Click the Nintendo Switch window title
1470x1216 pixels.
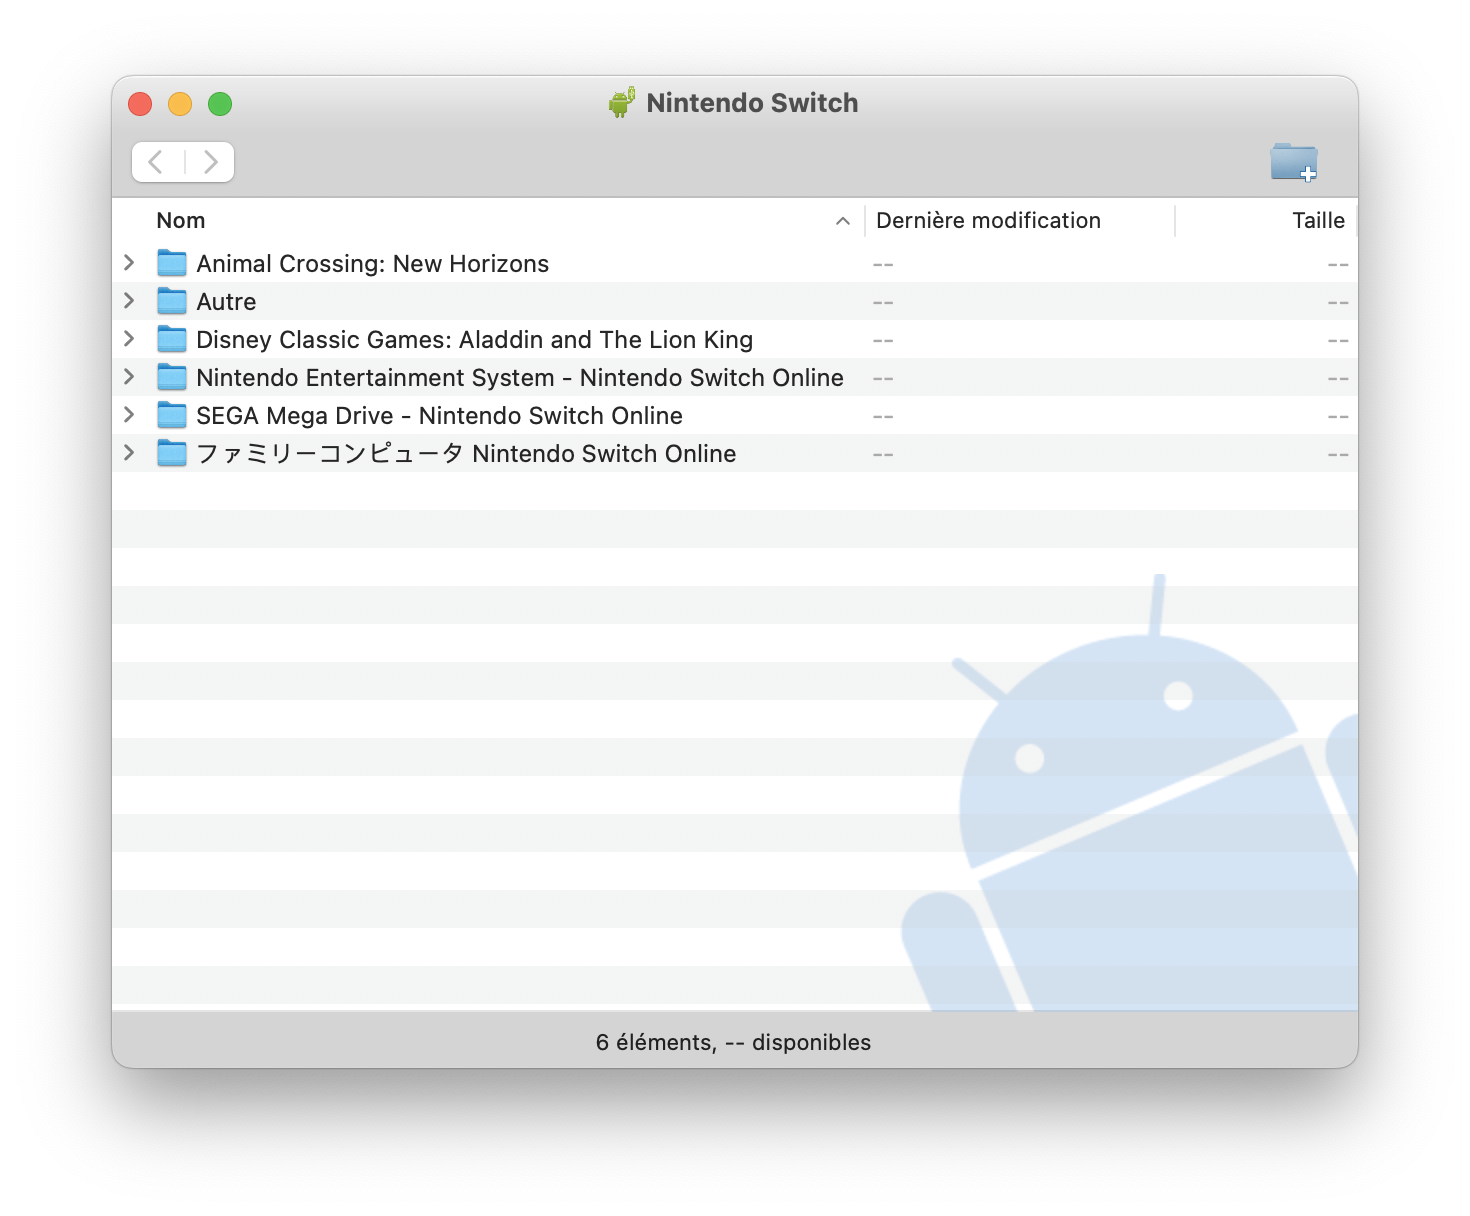click(x=752, y=103)
